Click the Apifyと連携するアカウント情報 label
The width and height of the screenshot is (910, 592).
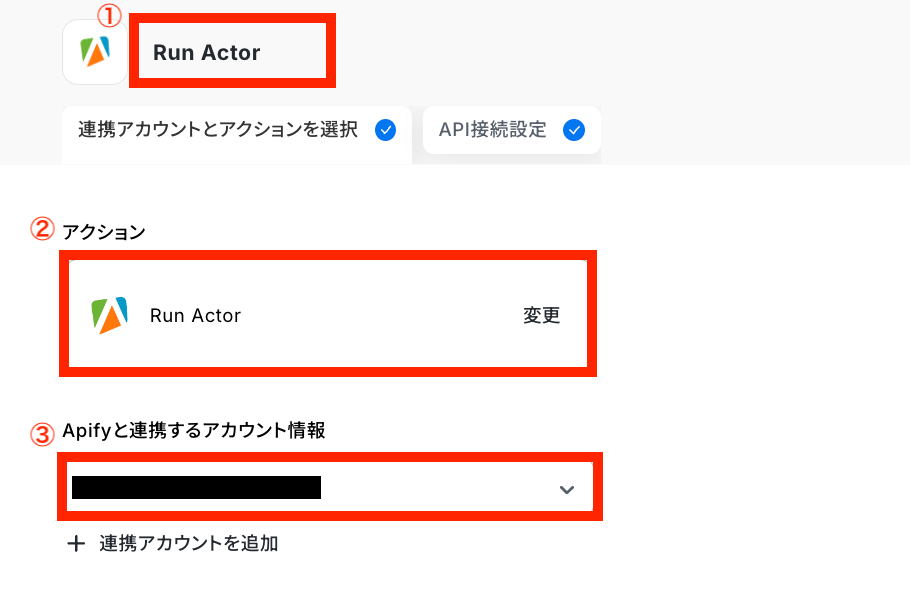(x=194, y=431)
